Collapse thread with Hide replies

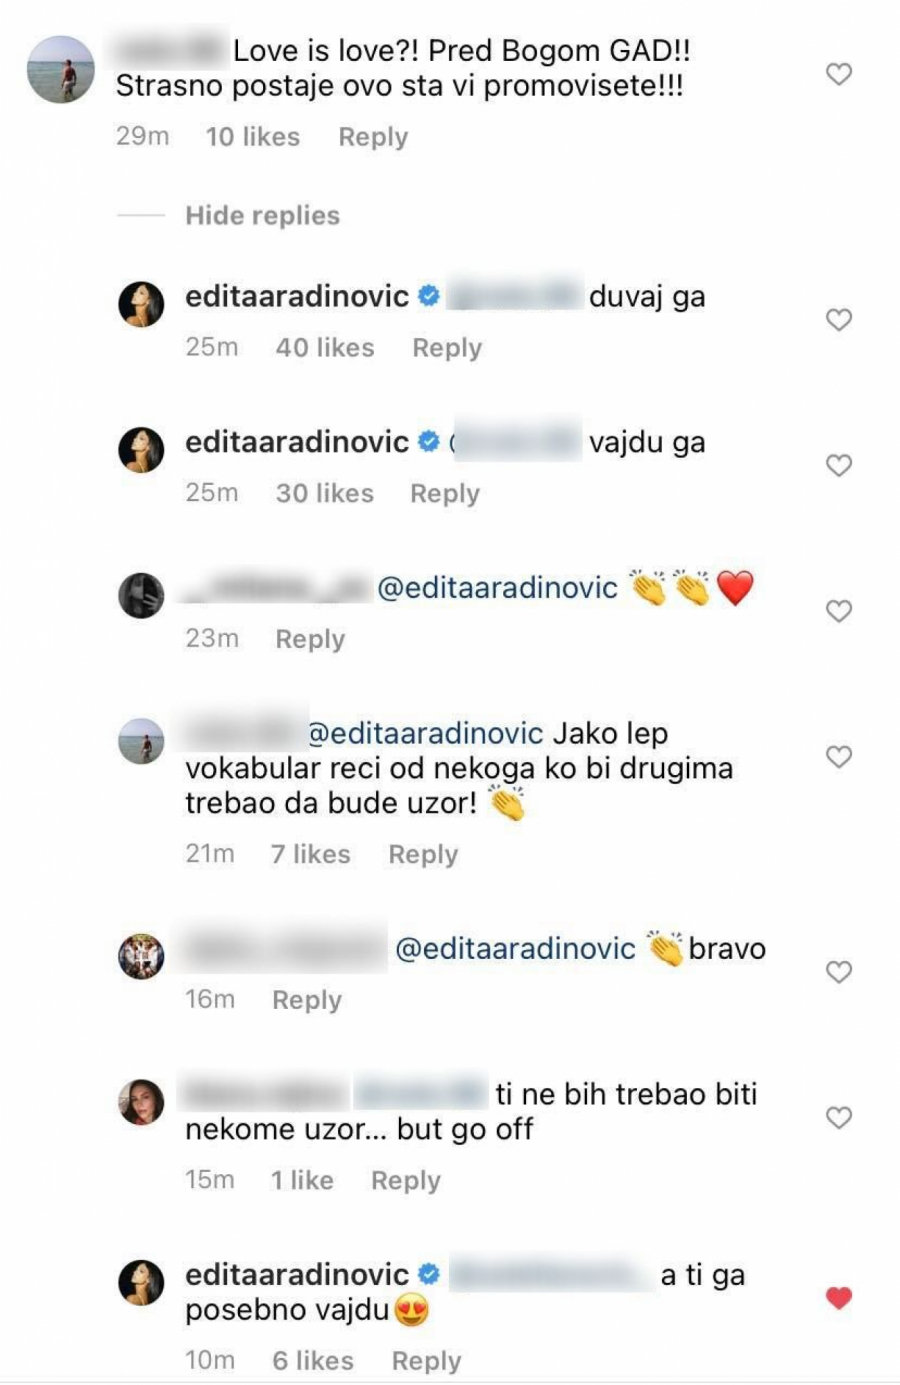pyautogui.click(x=262, y=215)
